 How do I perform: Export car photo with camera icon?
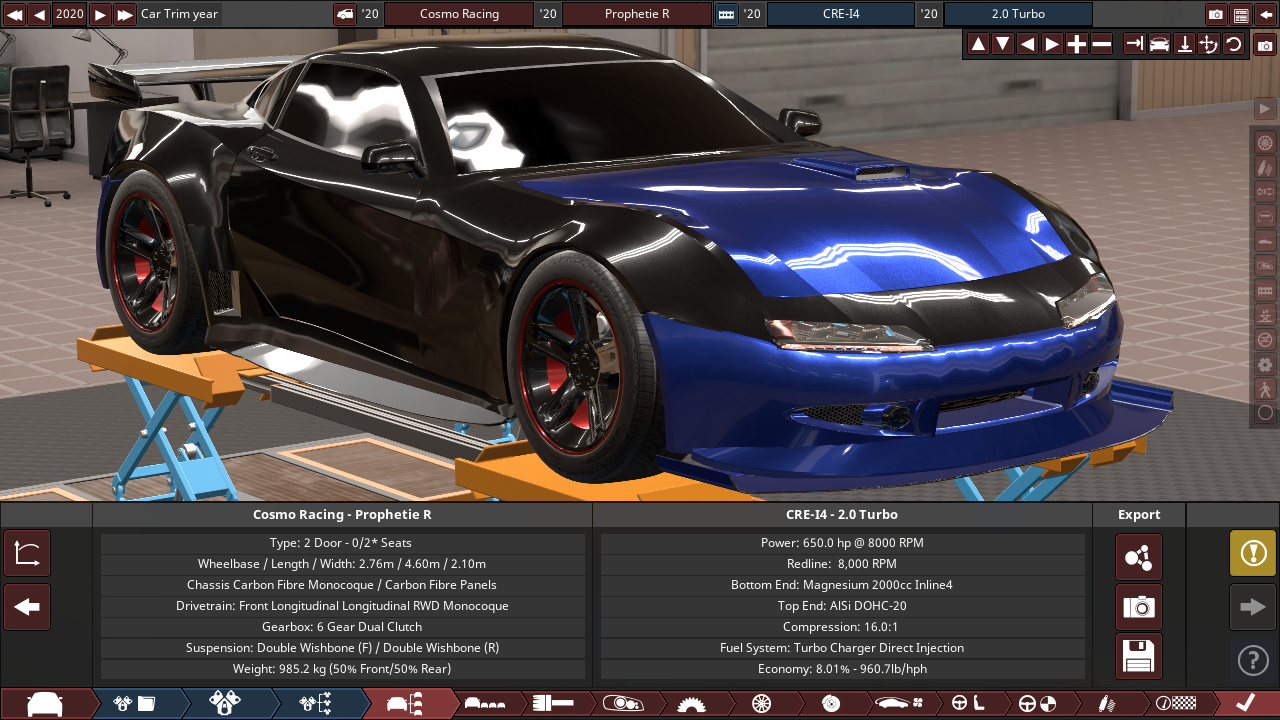(x=1139, y=607)
